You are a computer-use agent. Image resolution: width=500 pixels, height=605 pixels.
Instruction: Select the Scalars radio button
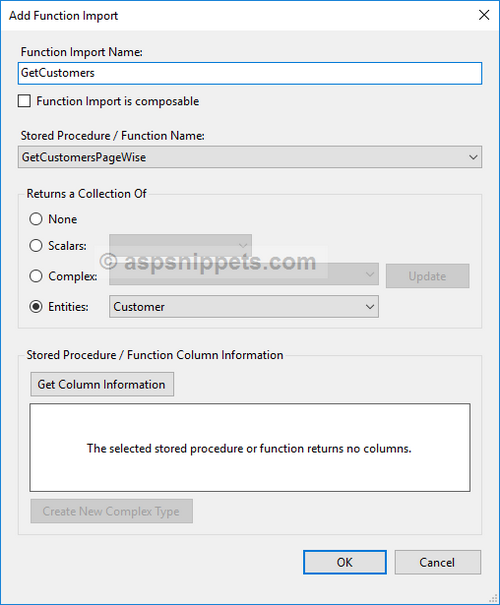pyautogui.click(x=36, y=246)
